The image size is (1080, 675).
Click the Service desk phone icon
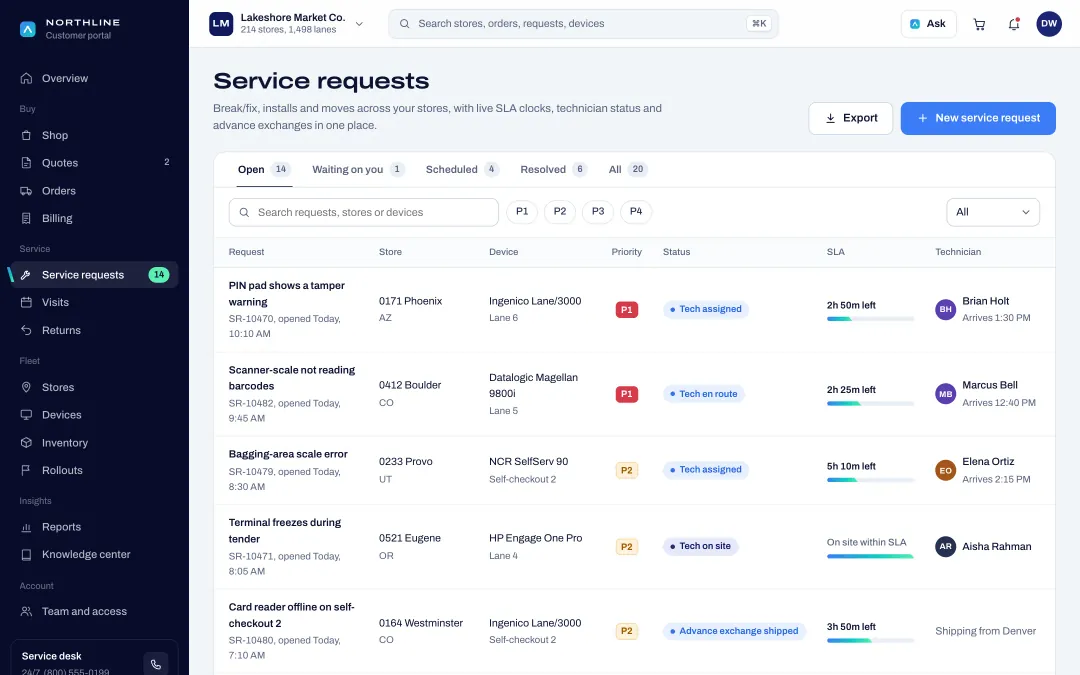tap(156, 664)
